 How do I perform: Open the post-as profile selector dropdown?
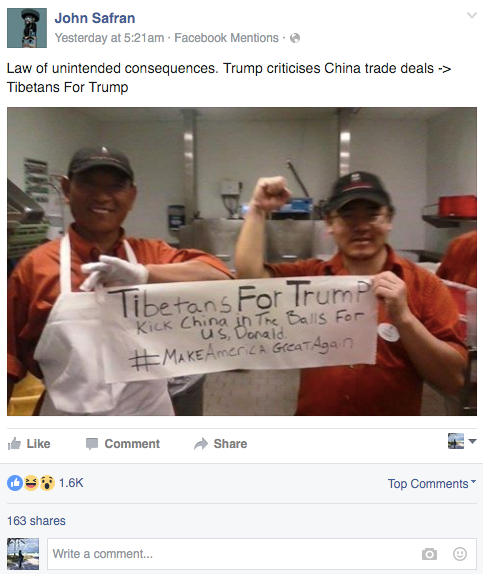(462, 441)
